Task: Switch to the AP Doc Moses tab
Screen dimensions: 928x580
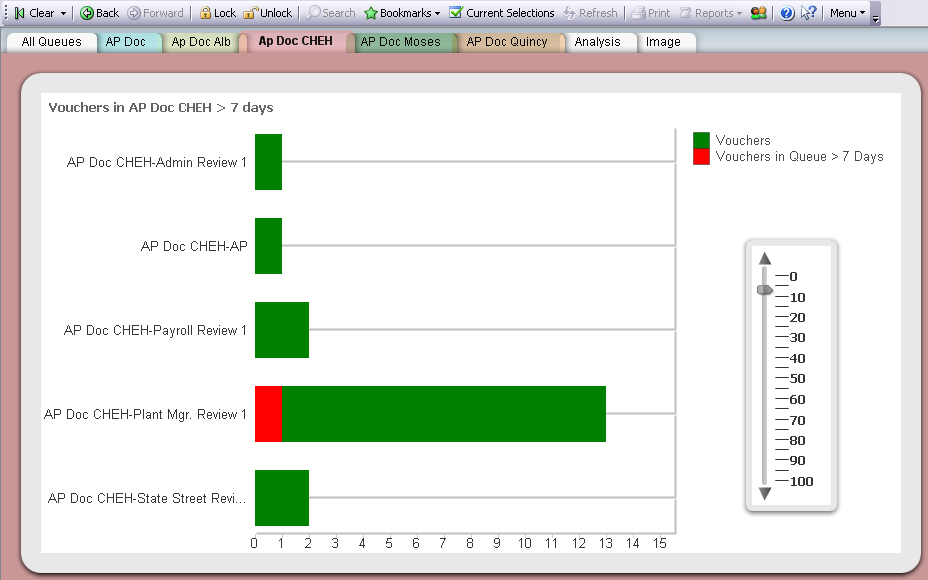Action: pyautogui.click(x=400, y=42)
